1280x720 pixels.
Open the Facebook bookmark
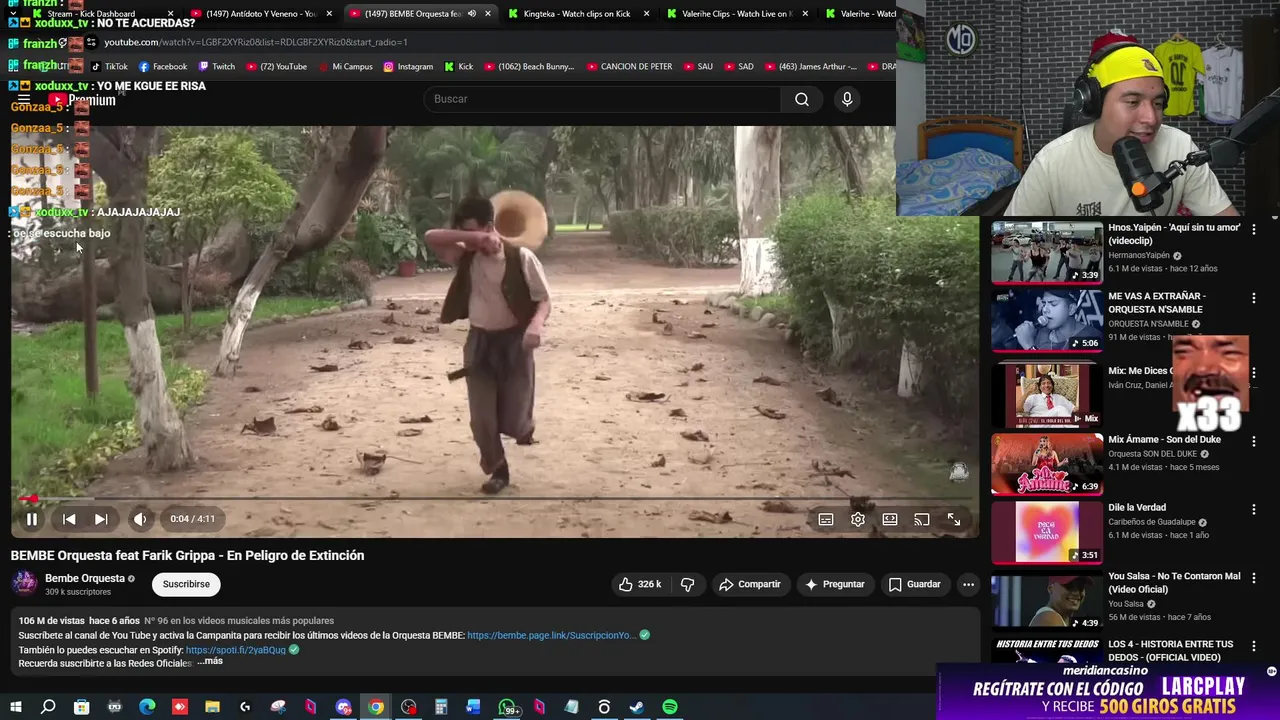pyautogui.click(x=163, y=67)
